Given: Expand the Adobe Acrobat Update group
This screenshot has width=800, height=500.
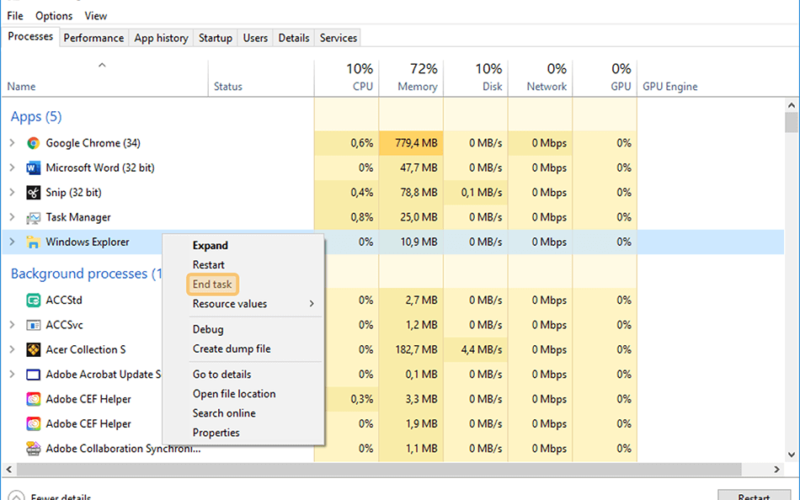Looking at the screenshot, I should click(12, 374).
